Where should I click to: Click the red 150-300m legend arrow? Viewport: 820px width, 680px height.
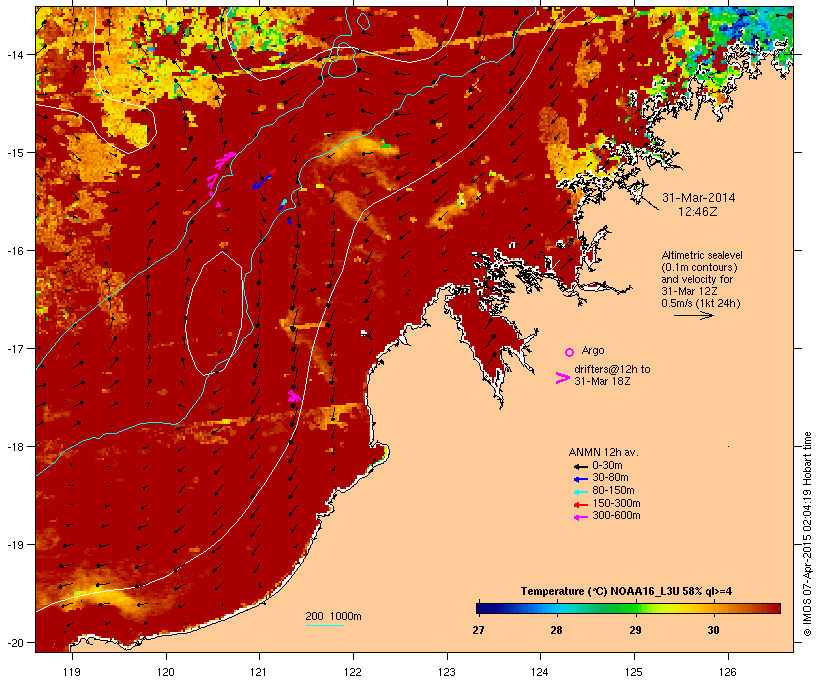click(x=580, y=505)
